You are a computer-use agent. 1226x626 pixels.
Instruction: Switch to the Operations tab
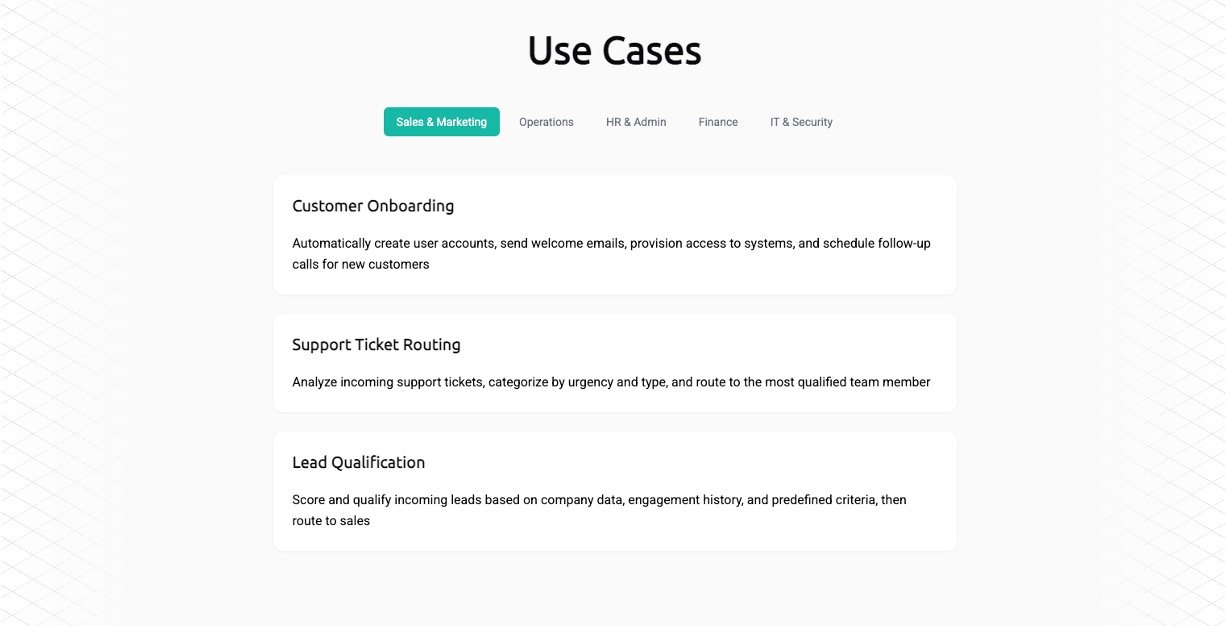tap(546, 122)
